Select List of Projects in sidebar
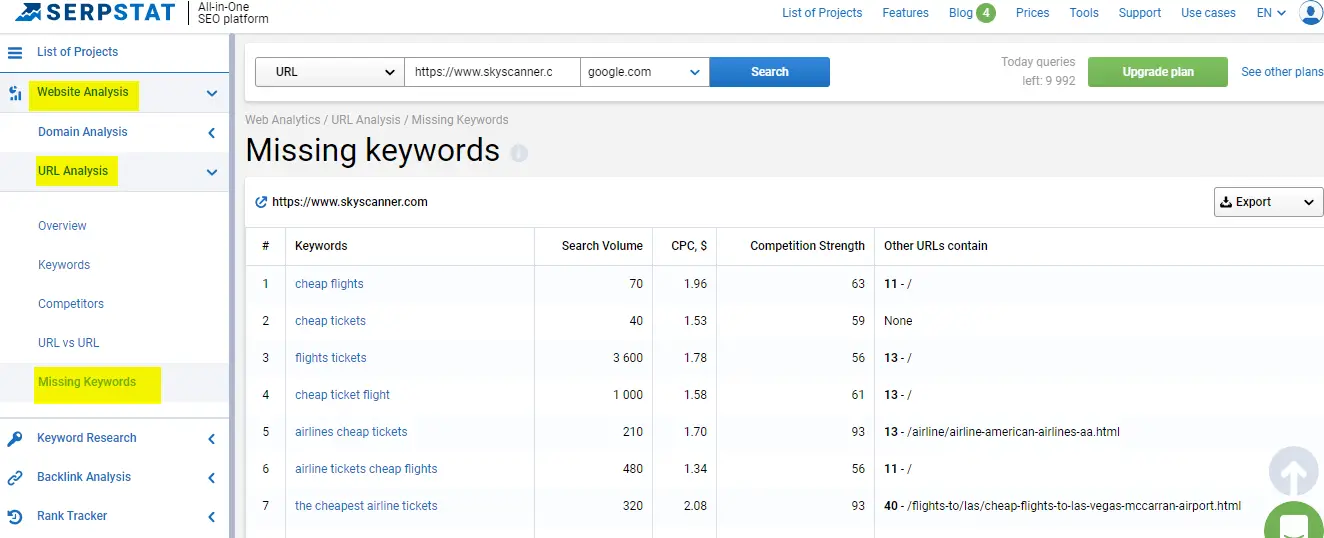The height and width of the screenshot is (538, 1324). click(77, 52)
